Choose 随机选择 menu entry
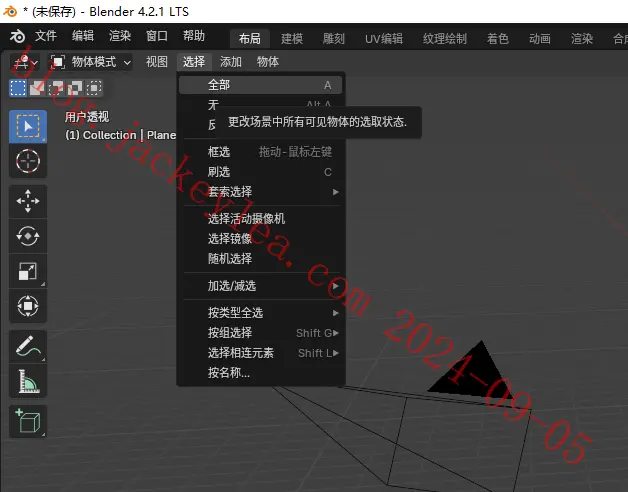628x492 pixels. pyautogui.click(x=260, y=259)
